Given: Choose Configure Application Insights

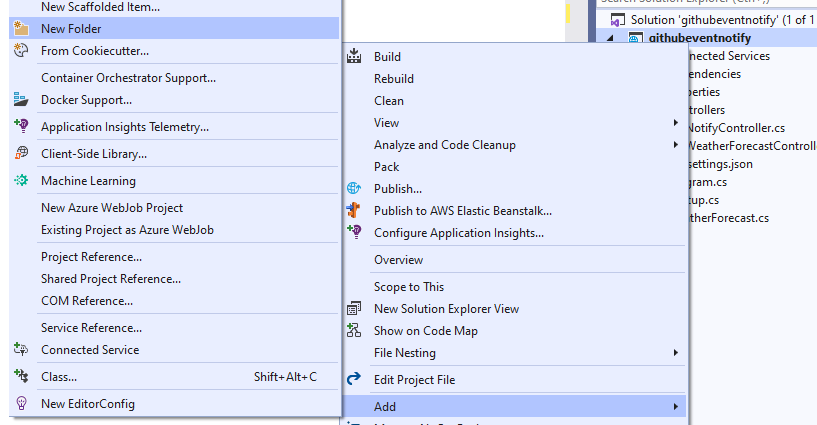Looking at the screenshot, I should coord(514,233).
